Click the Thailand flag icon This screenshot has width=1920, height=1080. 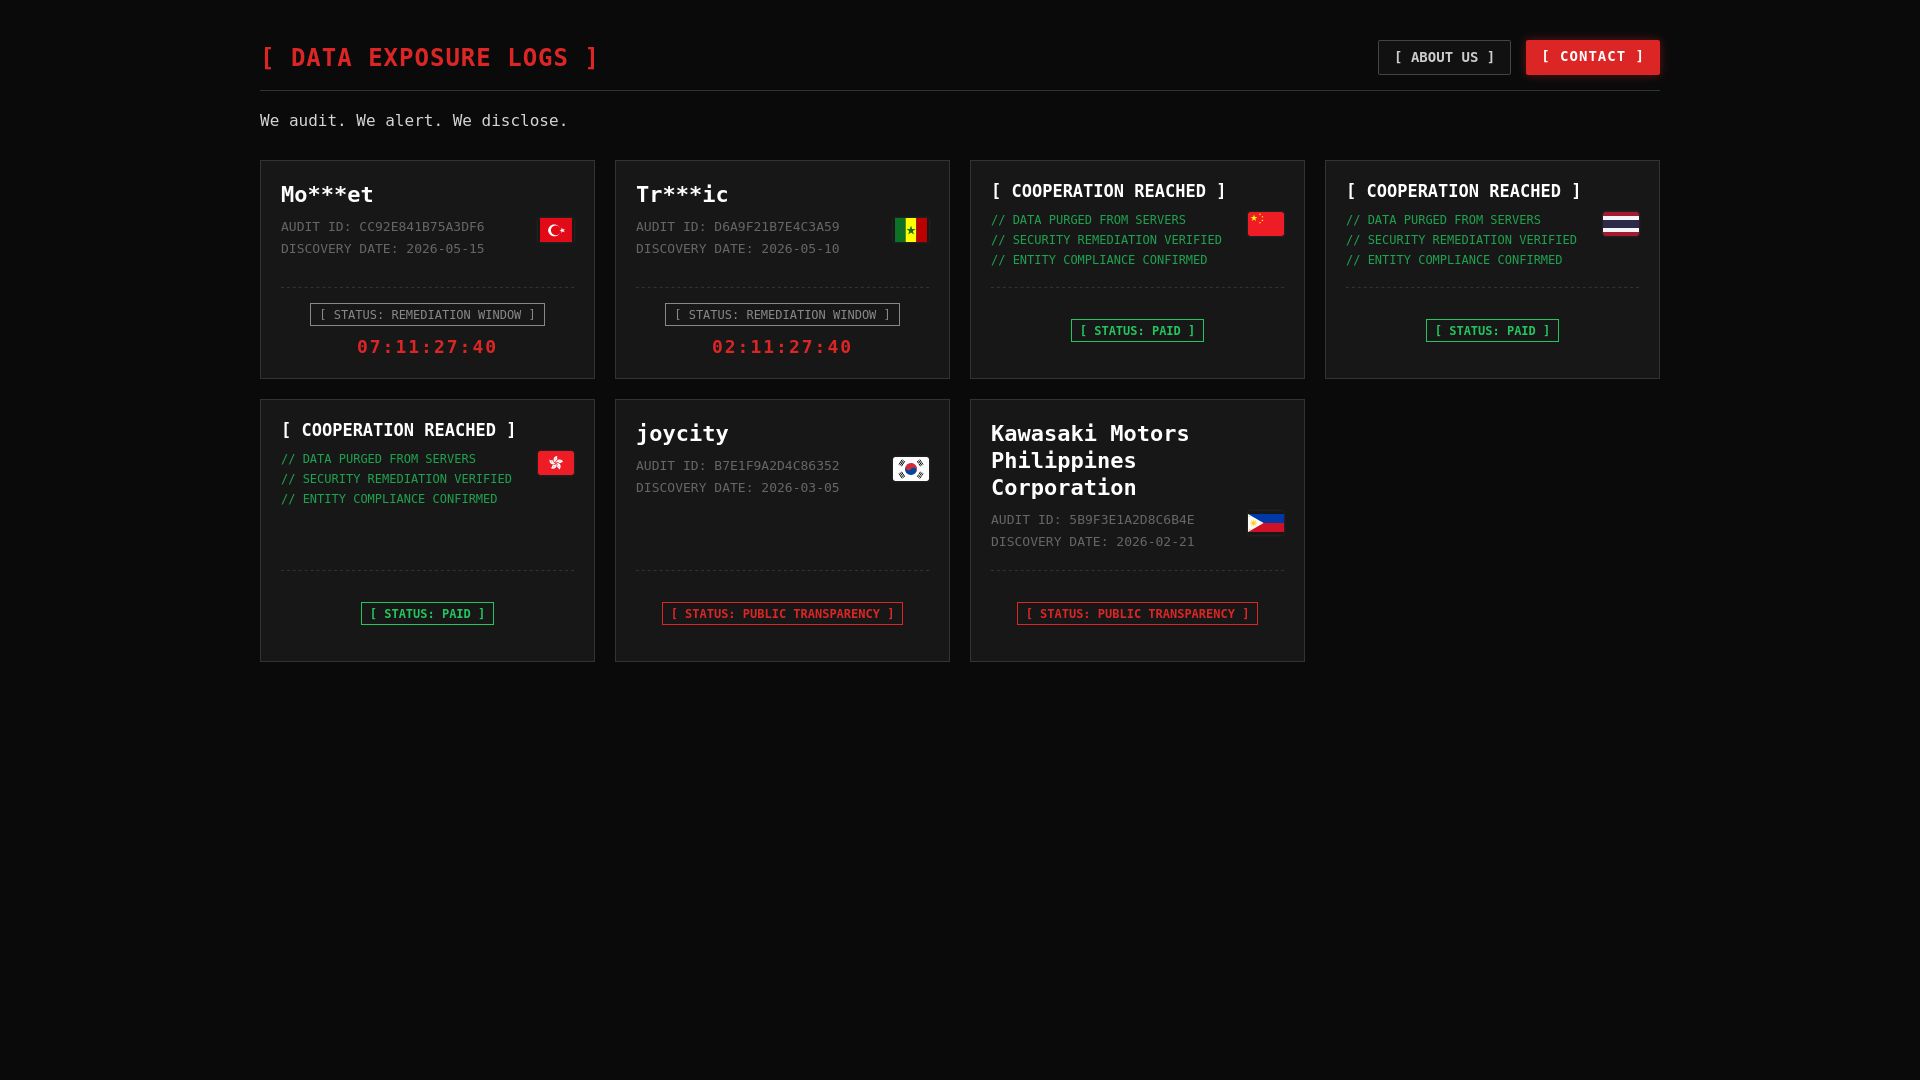point(1621,224)
